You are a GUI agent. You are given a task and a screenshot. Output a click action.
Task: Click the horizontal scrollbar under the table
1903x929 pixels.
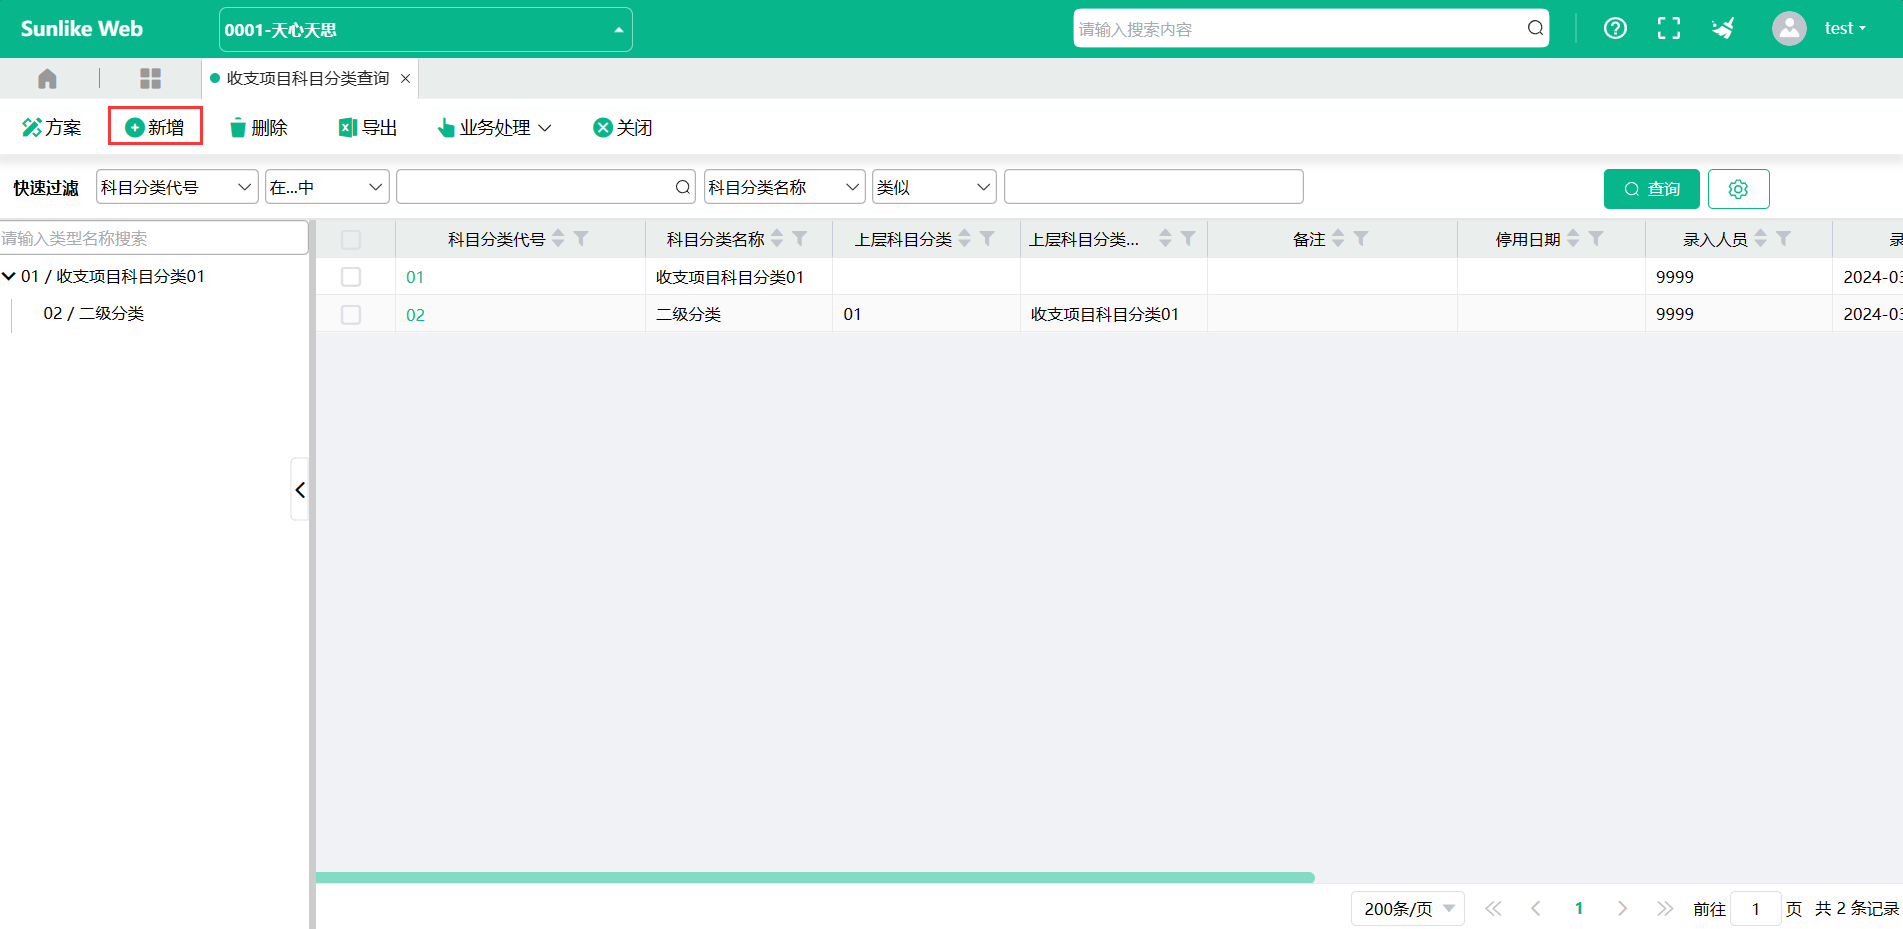(815, 878)
